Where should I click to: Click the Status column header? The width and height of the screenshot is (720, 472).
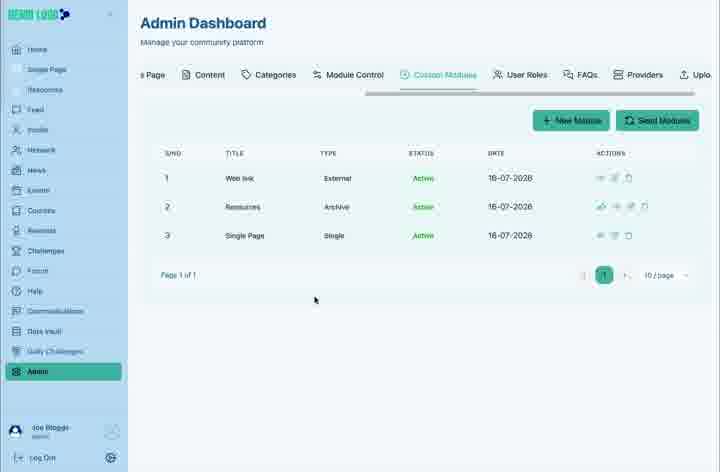[x=422, y=153]
